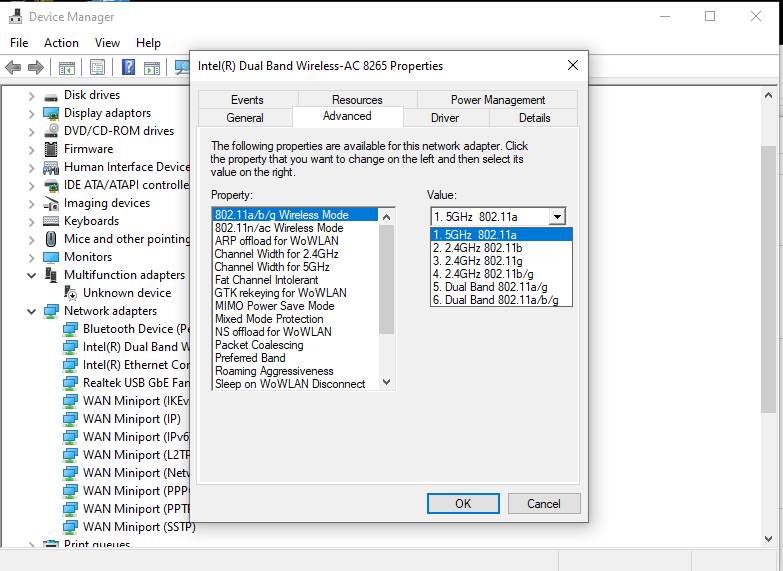Image resolution: width=783 pixels, height=571 pixels.
Task: Expand the Disk drives node
Action: pos(31,96)
